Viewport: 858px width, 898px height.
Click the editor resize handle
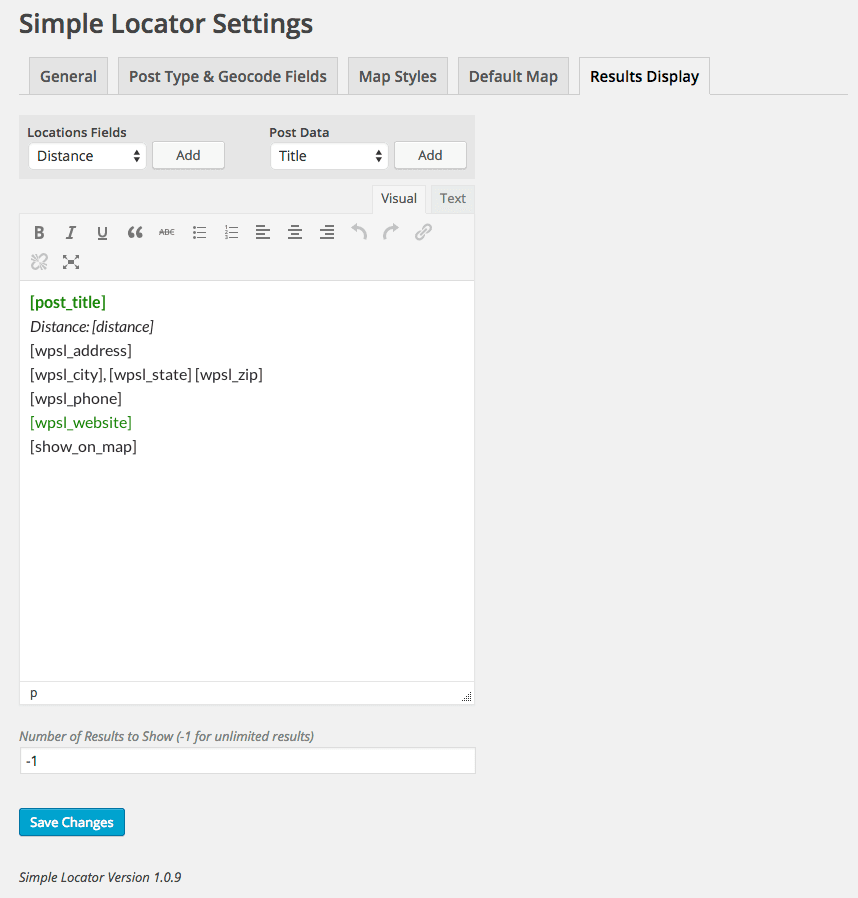click(x=467, y=697)
